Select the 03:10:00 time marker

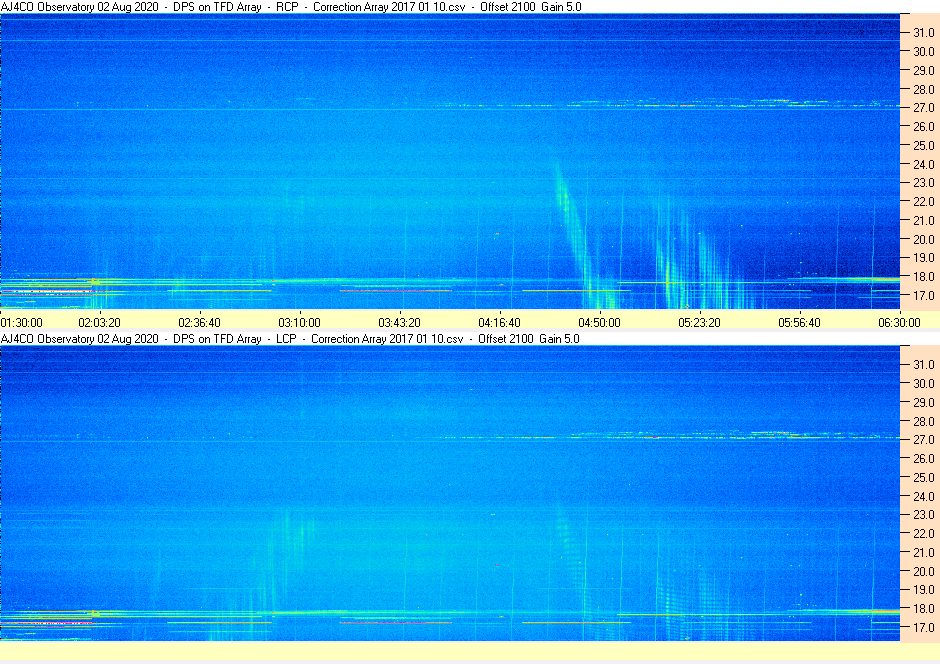coord(299,322)
